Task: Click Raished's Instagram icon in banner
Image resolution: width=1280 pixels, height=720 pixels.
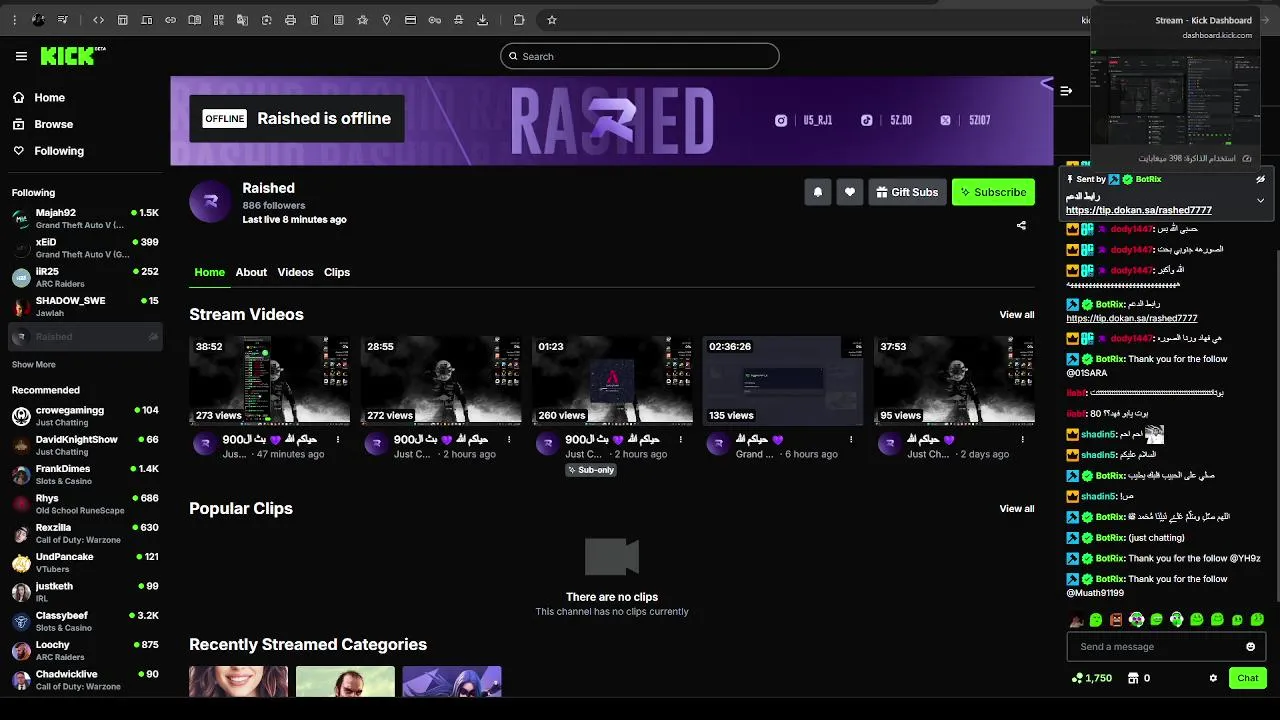Action: (781, 120)
